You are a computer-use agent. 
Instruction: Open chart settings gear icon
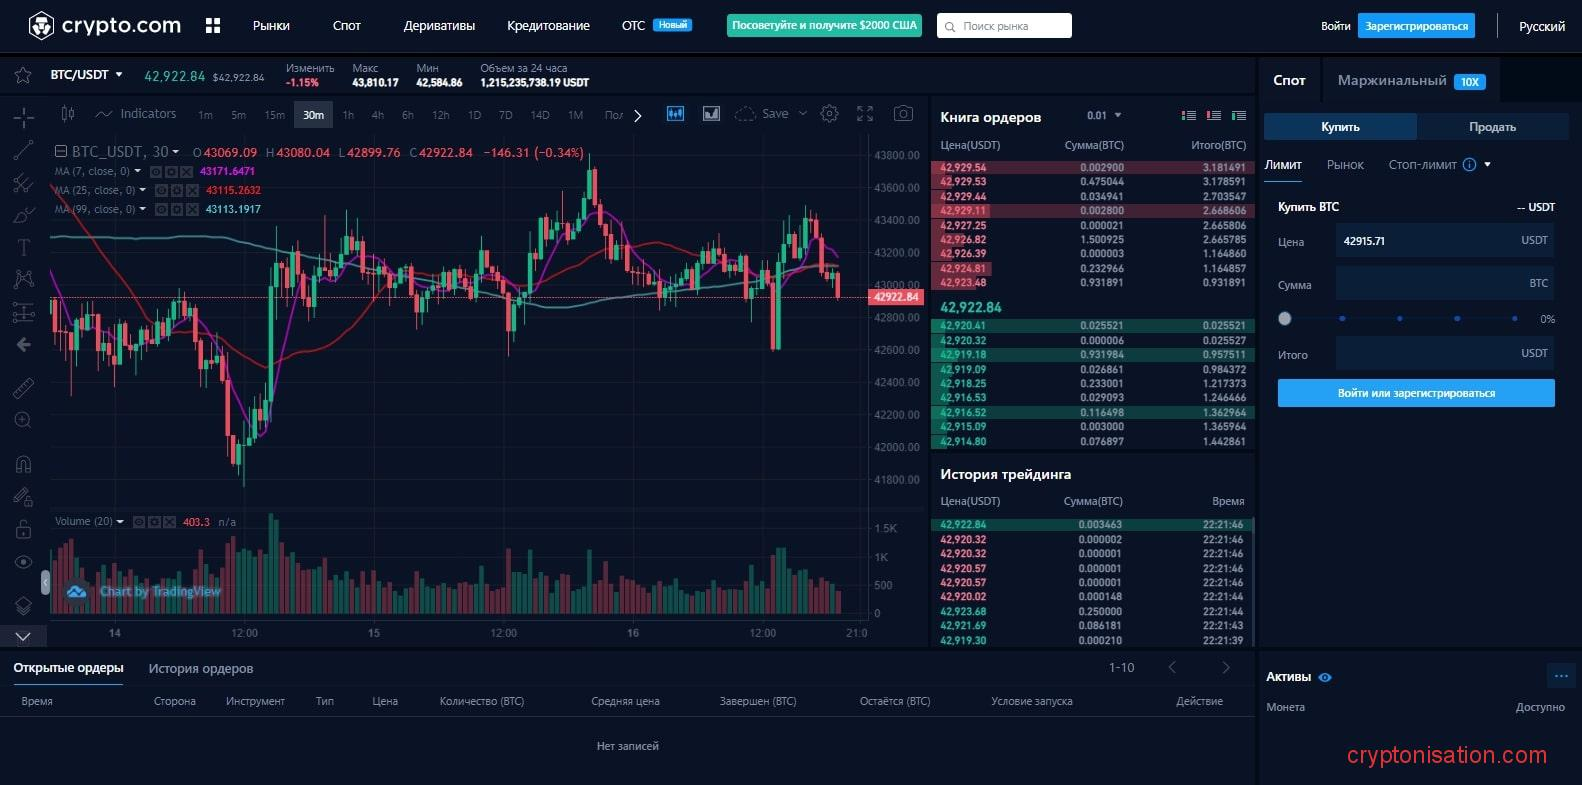point(829,114)
